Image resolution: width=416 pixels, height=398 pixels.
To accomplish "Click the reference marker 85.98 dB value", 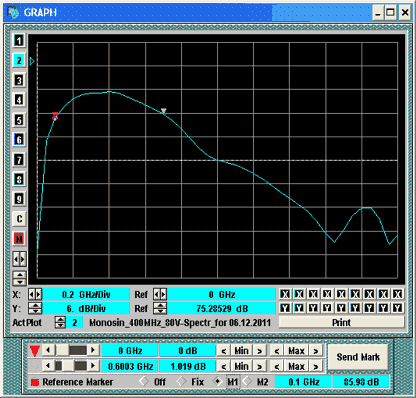I will 361,382.
